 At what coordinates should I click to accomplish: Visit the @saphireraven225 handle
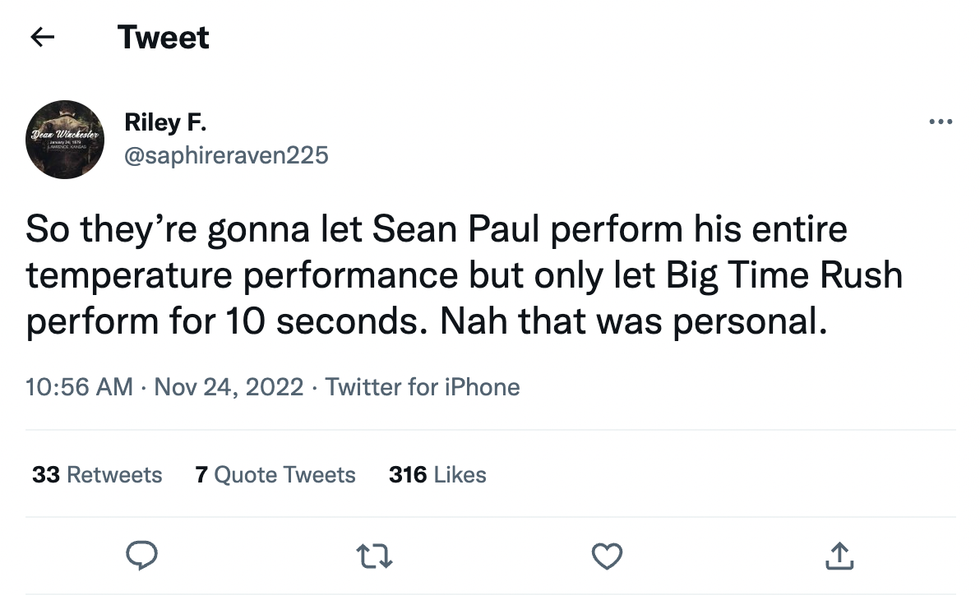pyautogui.click(x=226, y=155)
